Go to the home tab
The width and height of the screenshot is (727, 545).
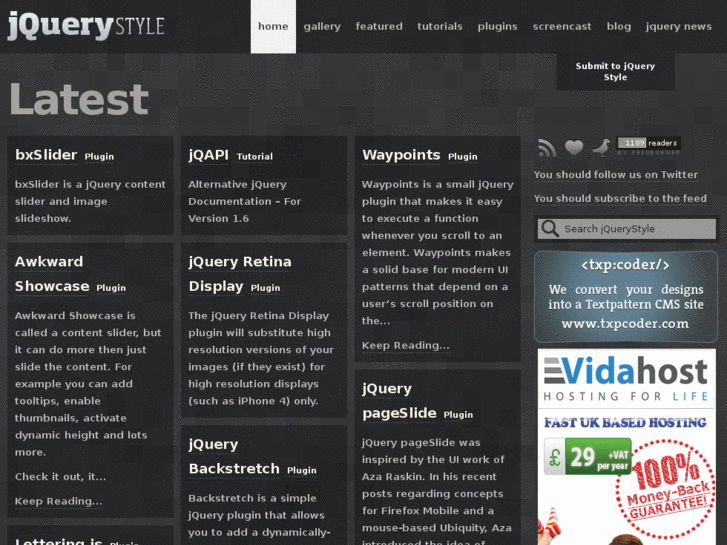tap(273, 26)
